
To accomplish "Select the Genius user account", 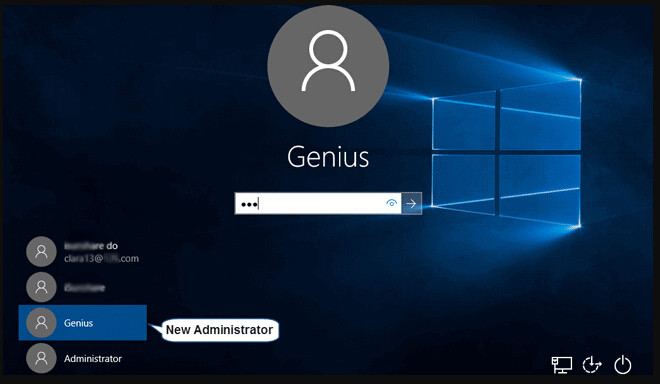I will (82, 323).
